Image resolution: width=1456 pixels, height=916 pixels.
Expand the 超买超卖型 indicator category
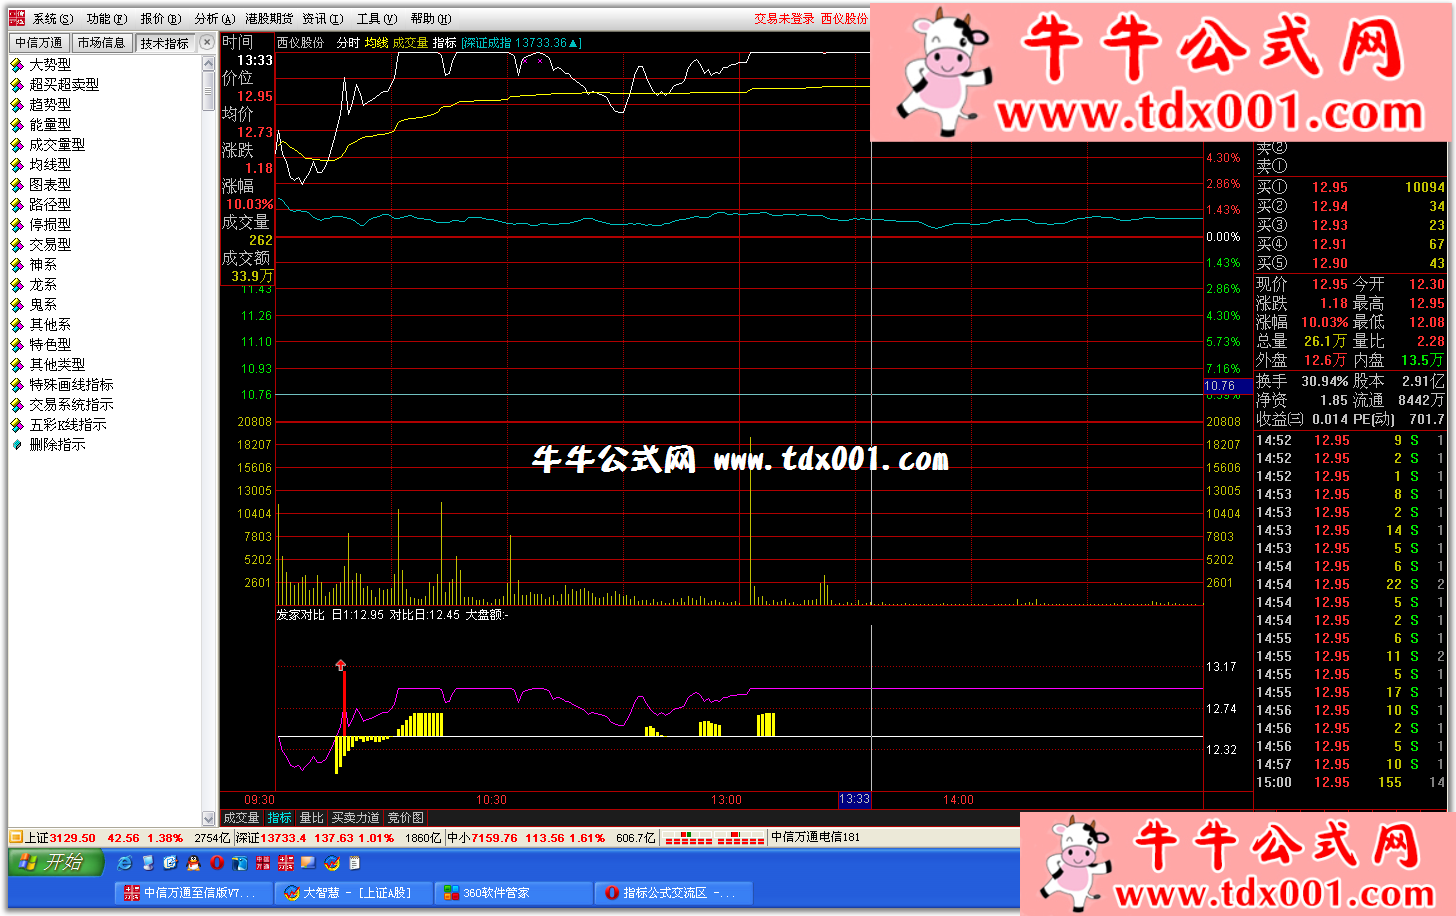63,85
